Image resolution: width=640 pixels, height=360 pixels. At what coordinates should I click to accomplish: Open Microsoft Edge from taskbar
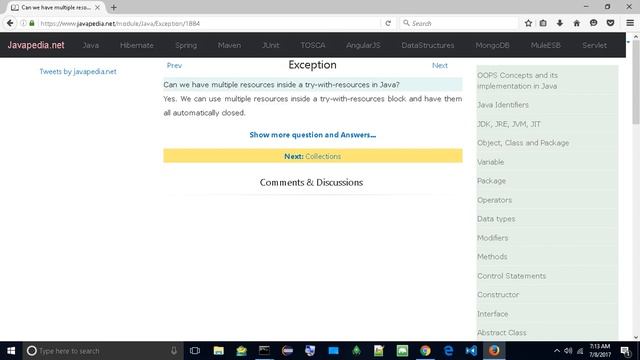(x=448, y=351)
